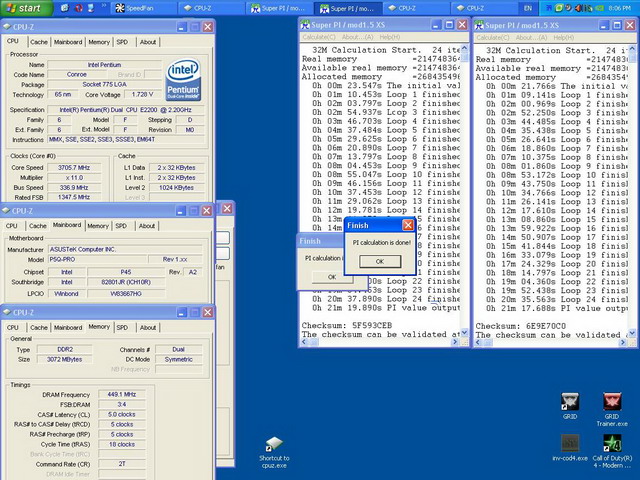The image size is (640, 480).
Task: Click the system clock showing 8:06 PM
Action: coord(620,8)
